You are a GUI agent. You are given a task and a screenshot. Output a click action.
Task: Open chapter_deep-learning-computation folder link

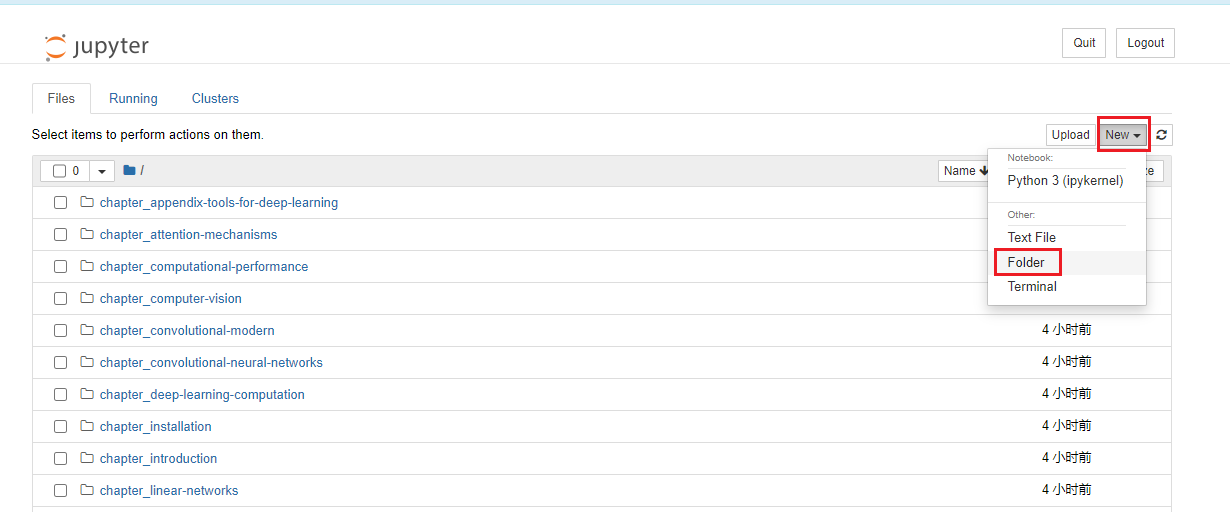[x=202, y=394]
